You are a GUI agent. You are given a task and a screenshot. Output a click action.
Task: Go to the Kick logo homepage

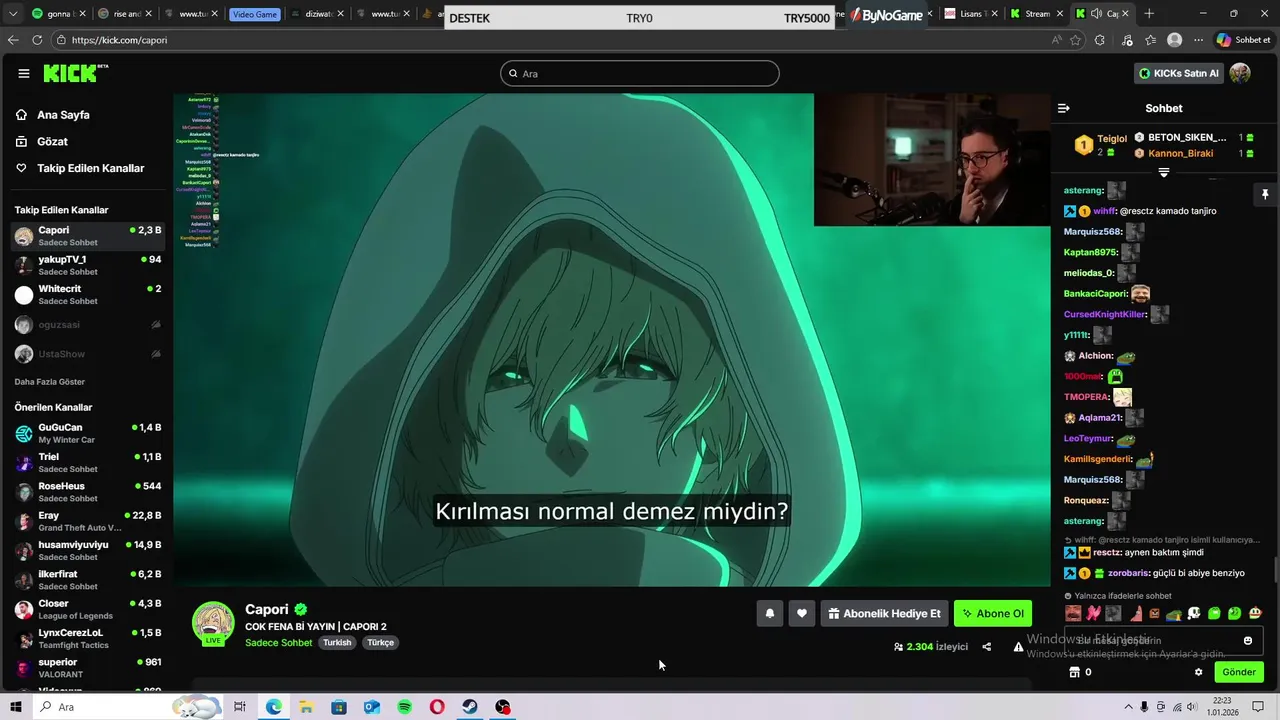[x=76, y=73]
